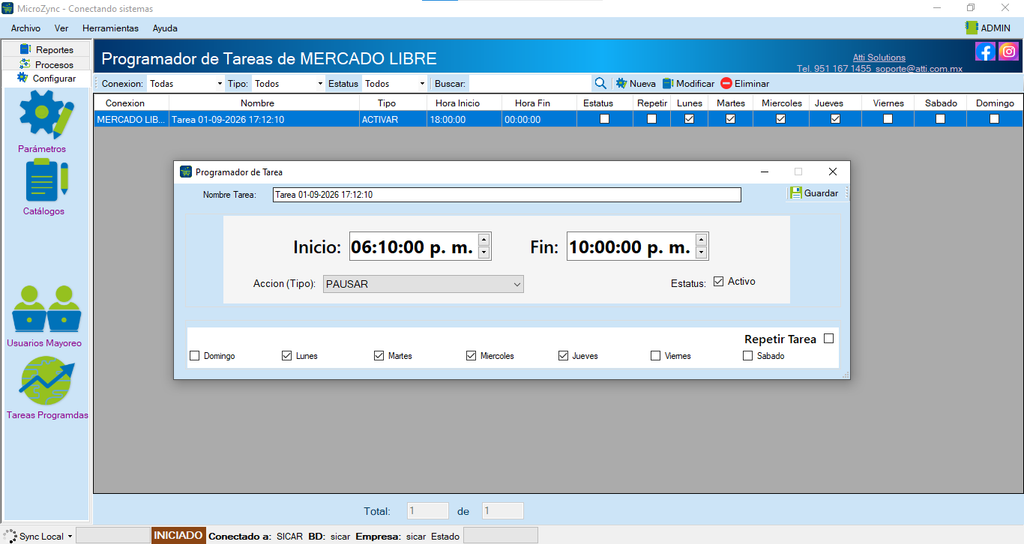Uncheck Martes in the dialog
Screen dimensions: 1024x544
point(379,356)
